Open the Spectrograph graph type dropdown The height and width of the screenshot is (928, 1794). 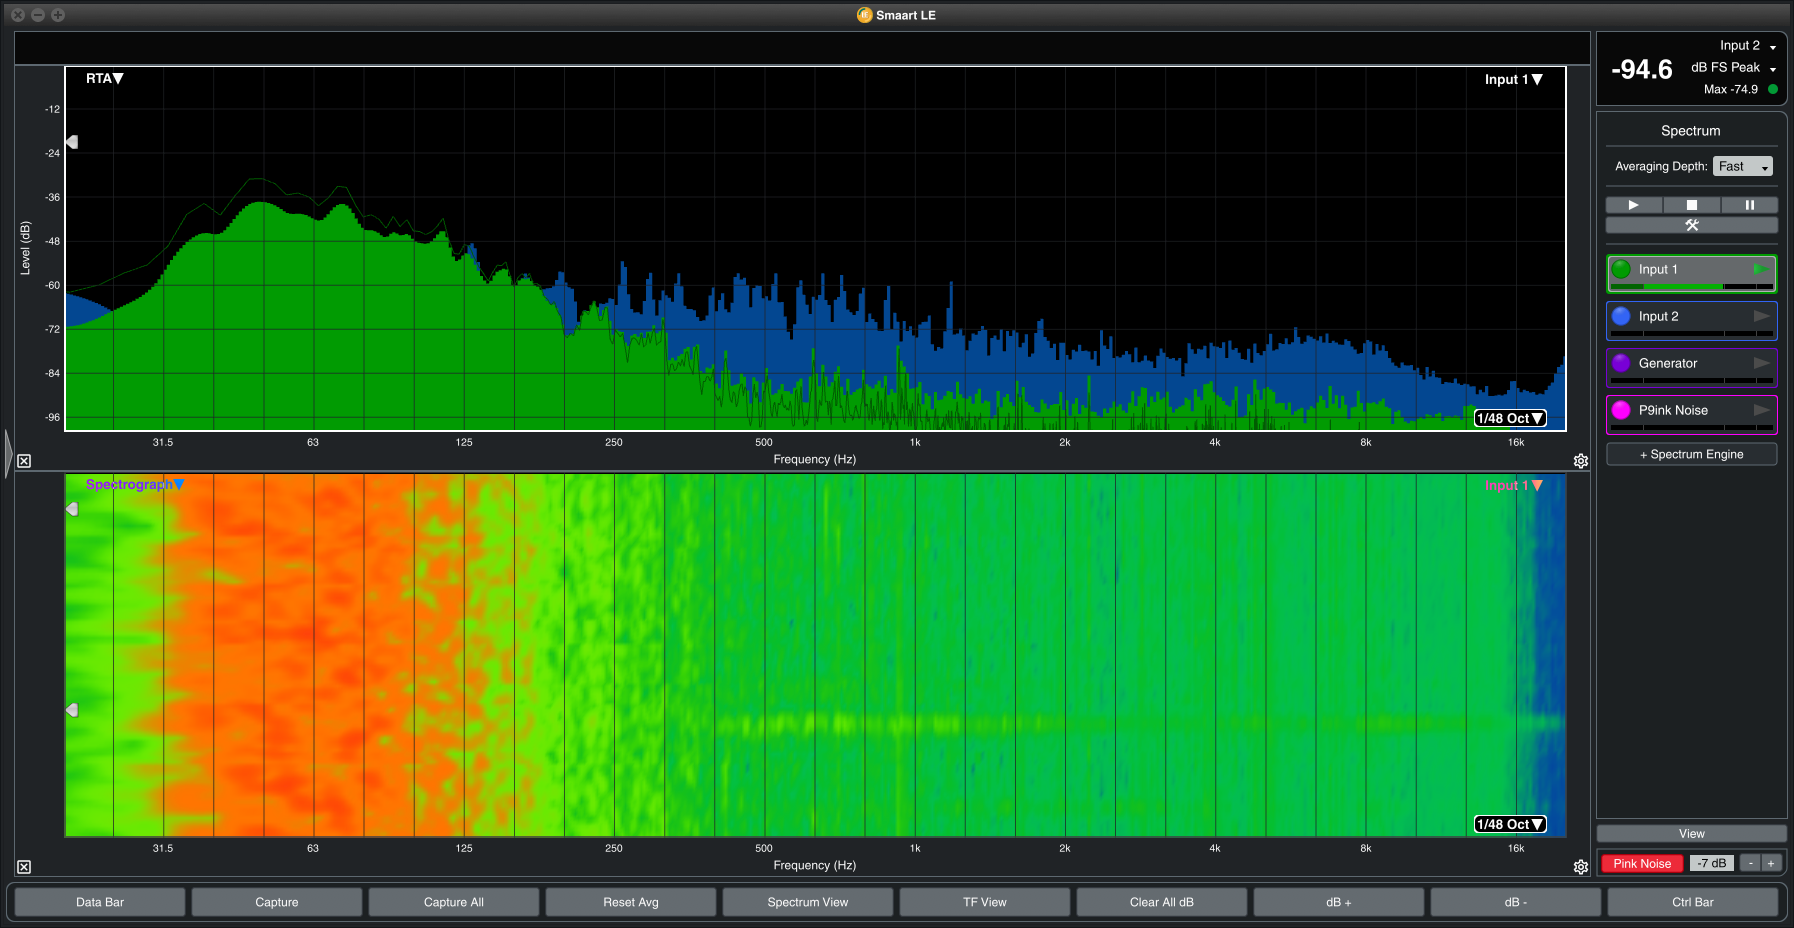(x=135, y=484)
